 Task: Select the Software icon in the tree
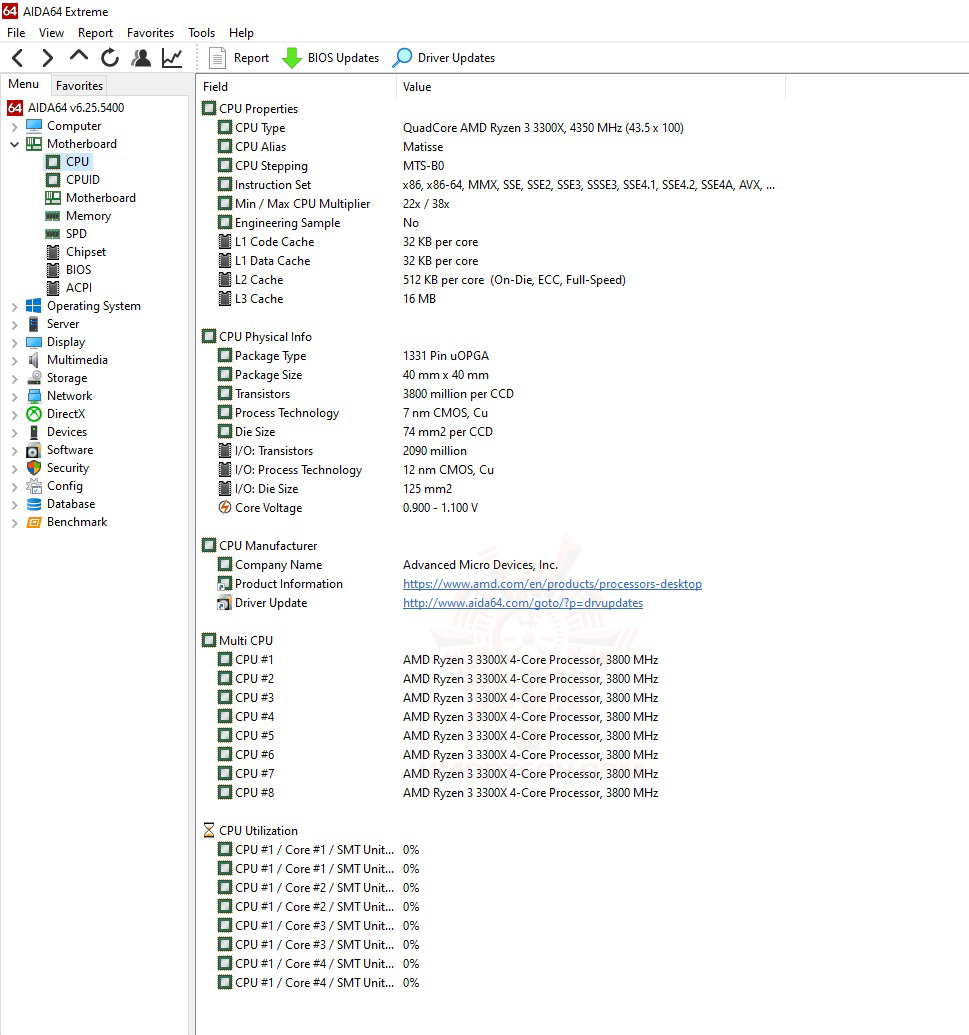[34, 450]
